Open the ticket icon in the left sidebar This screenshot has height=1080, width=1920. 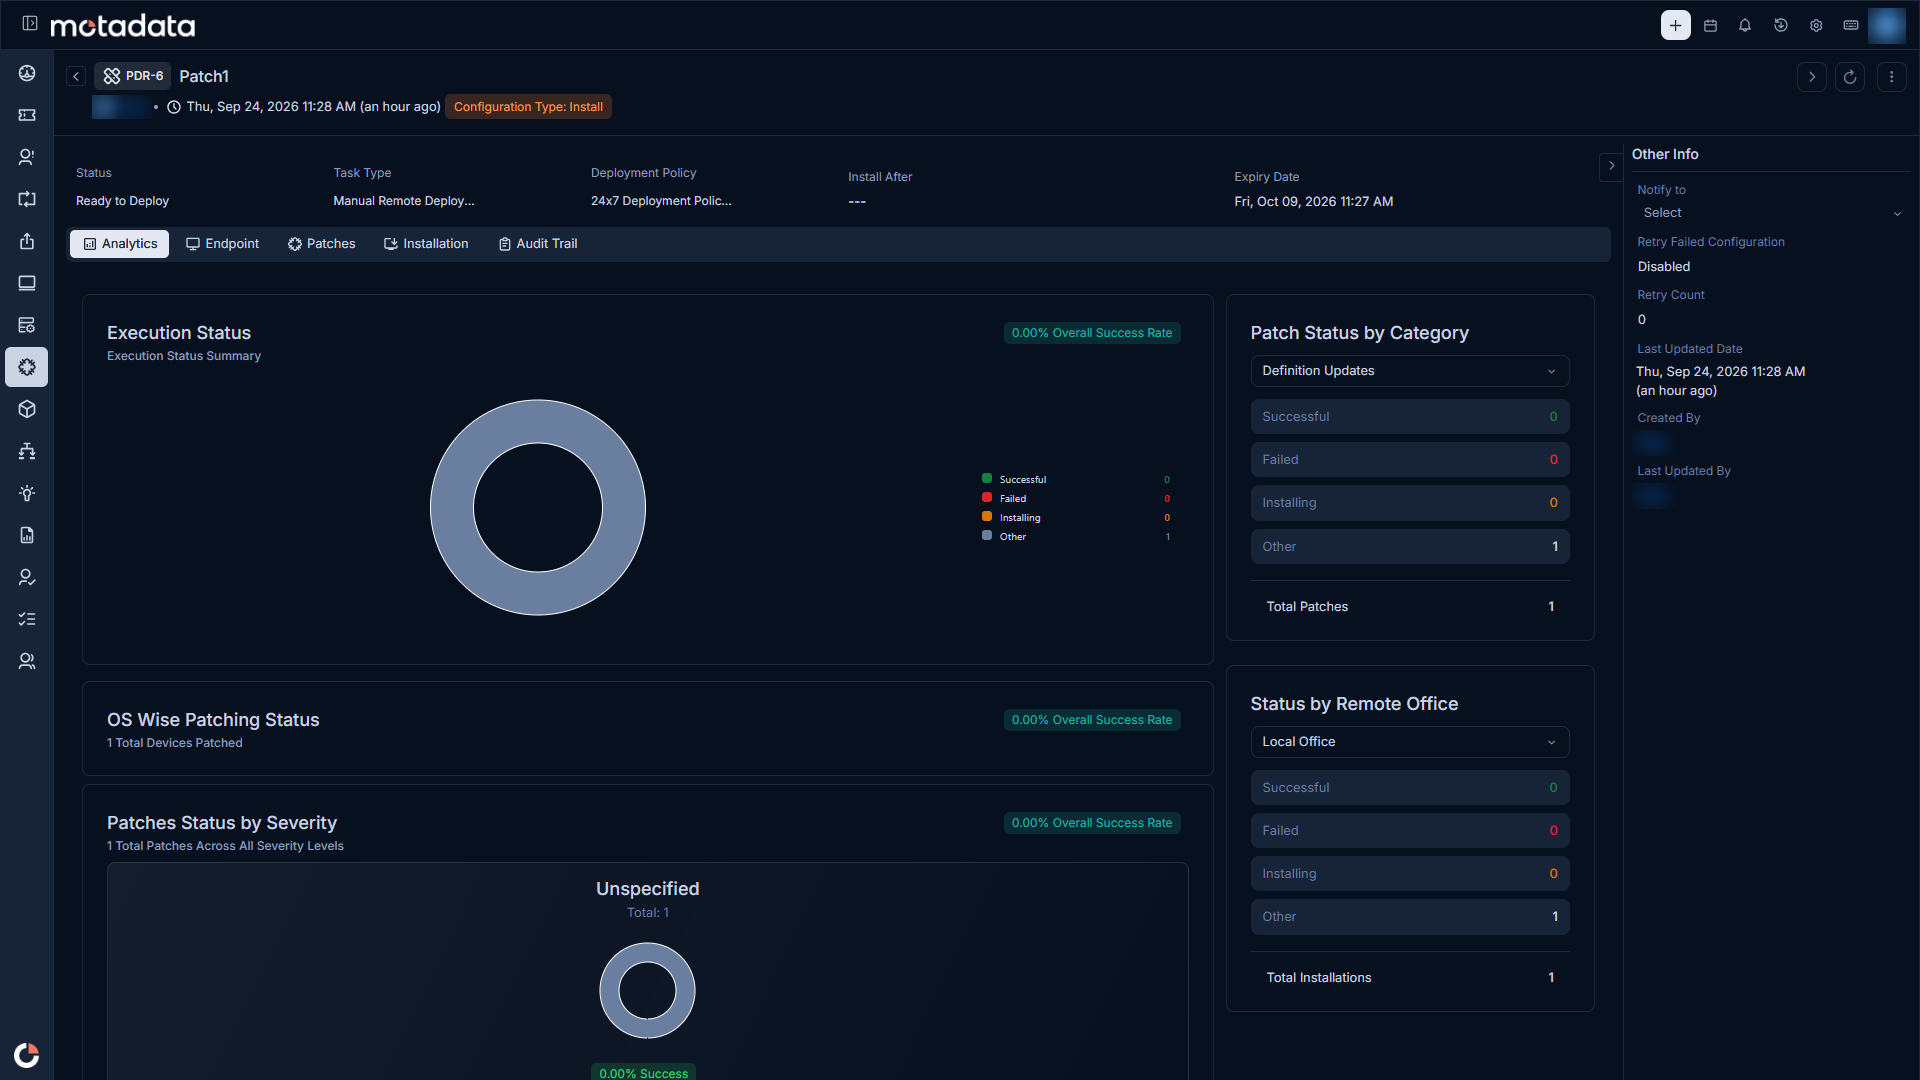27,115
